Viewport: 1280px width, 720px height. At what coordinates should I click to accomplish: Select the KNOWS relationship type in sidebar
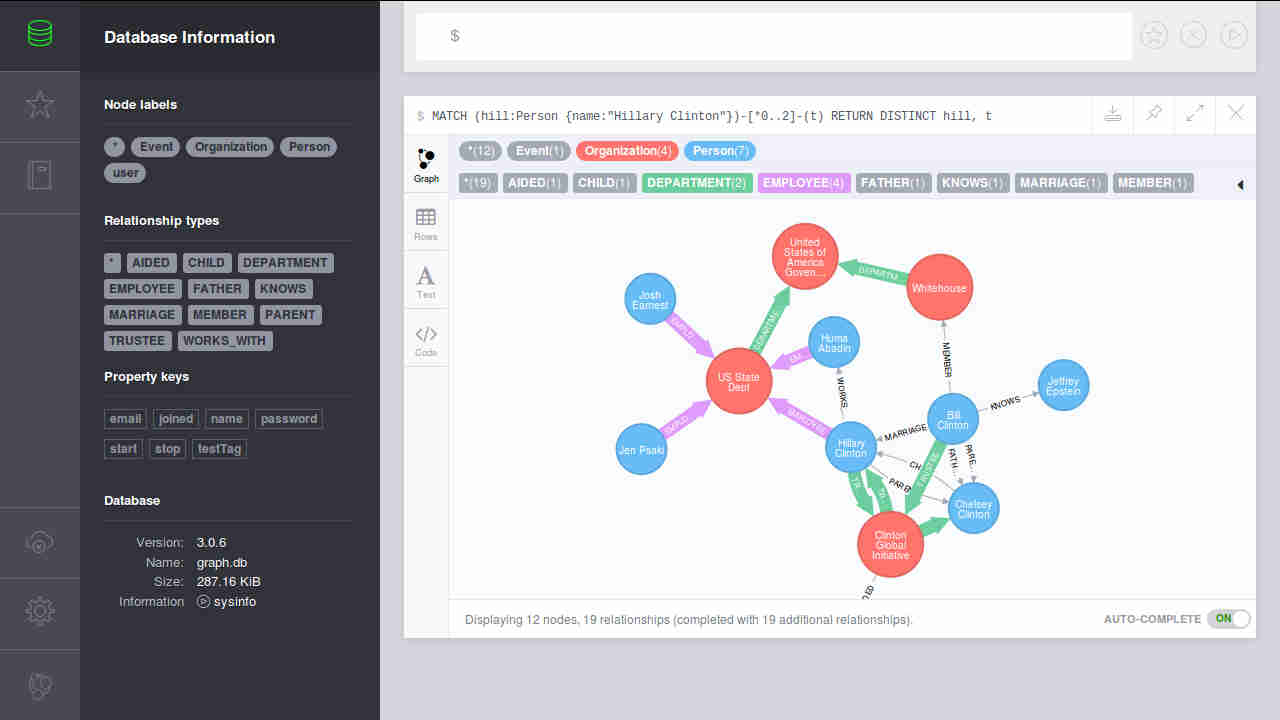(x=283, y=289)
